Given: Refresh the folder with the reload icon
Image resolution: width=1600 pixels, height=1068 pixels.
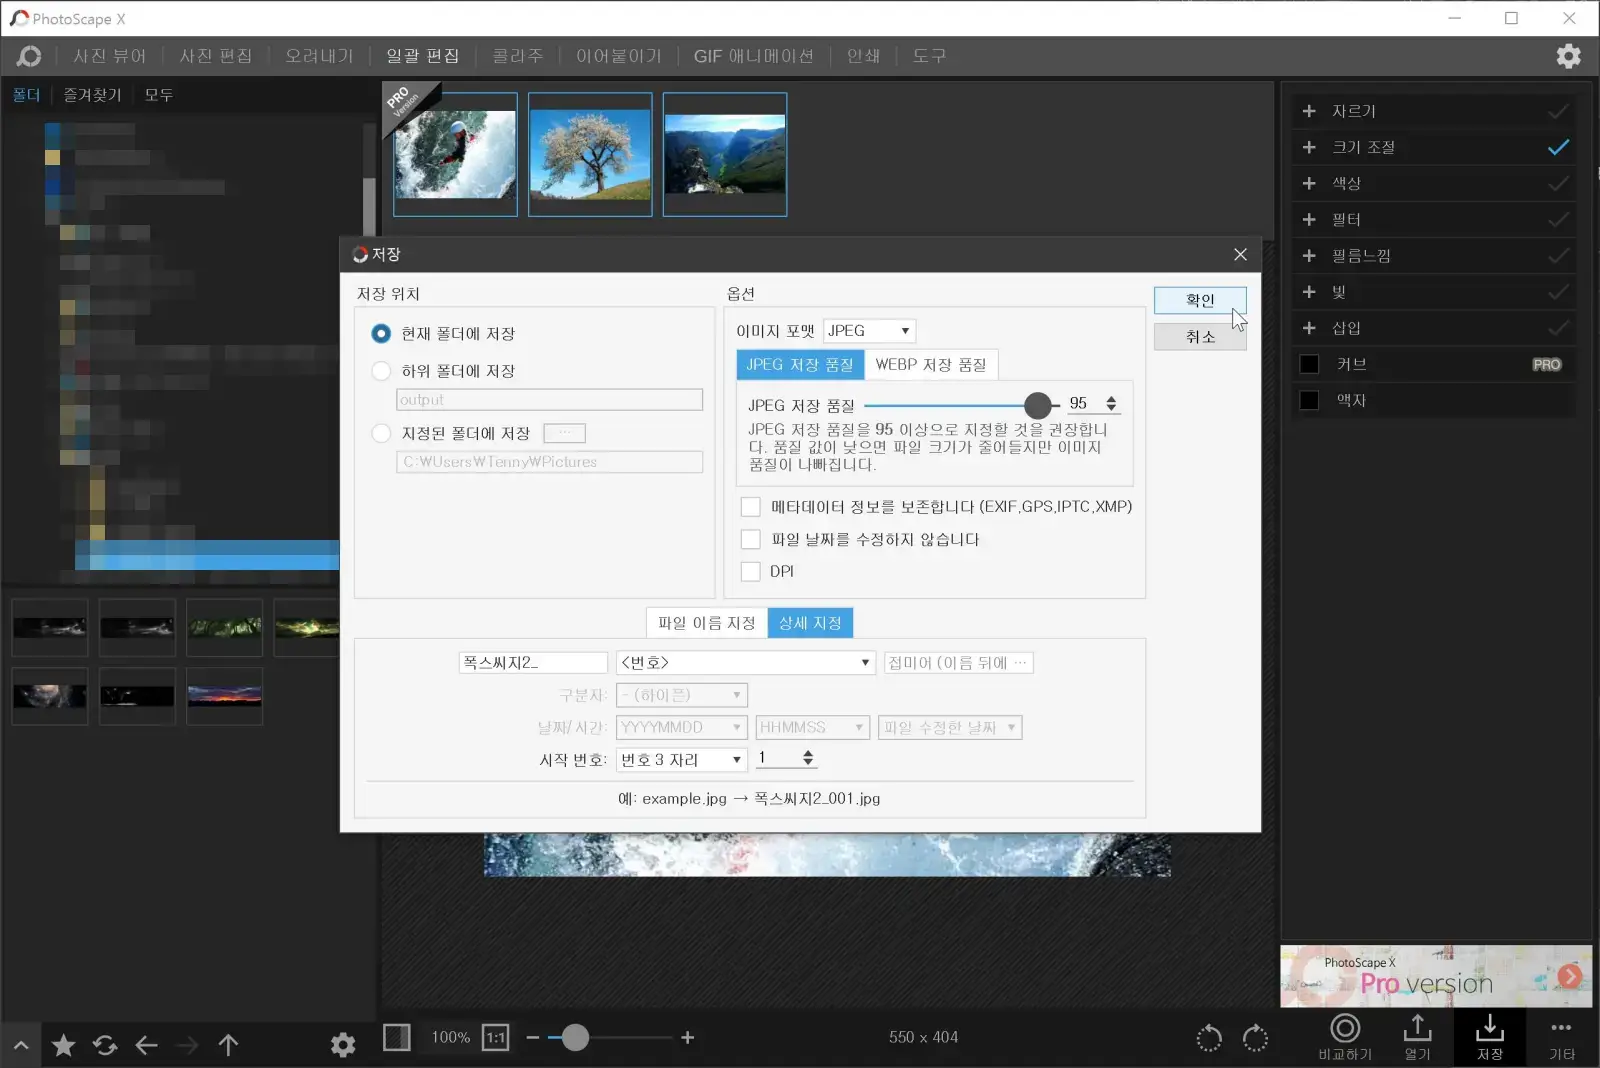Looking at the screenshot, I should (105, 1045).
